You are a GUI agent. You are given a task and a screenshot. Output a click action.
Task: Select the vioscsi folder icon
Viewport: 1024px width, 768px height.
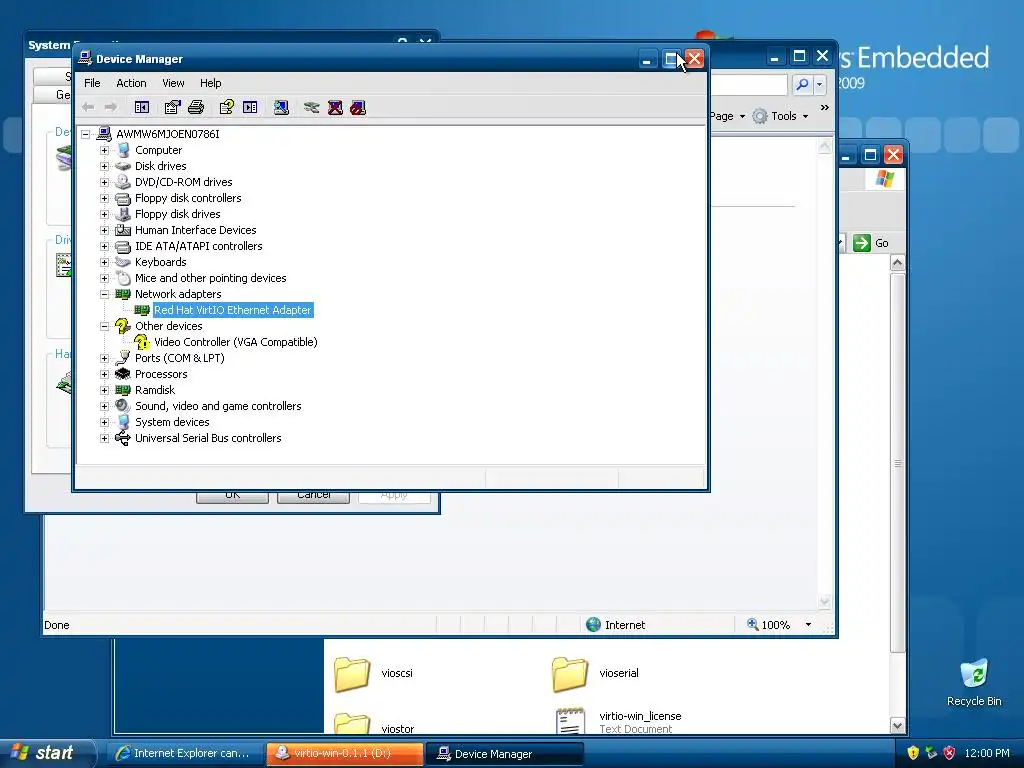coord(352,674)
